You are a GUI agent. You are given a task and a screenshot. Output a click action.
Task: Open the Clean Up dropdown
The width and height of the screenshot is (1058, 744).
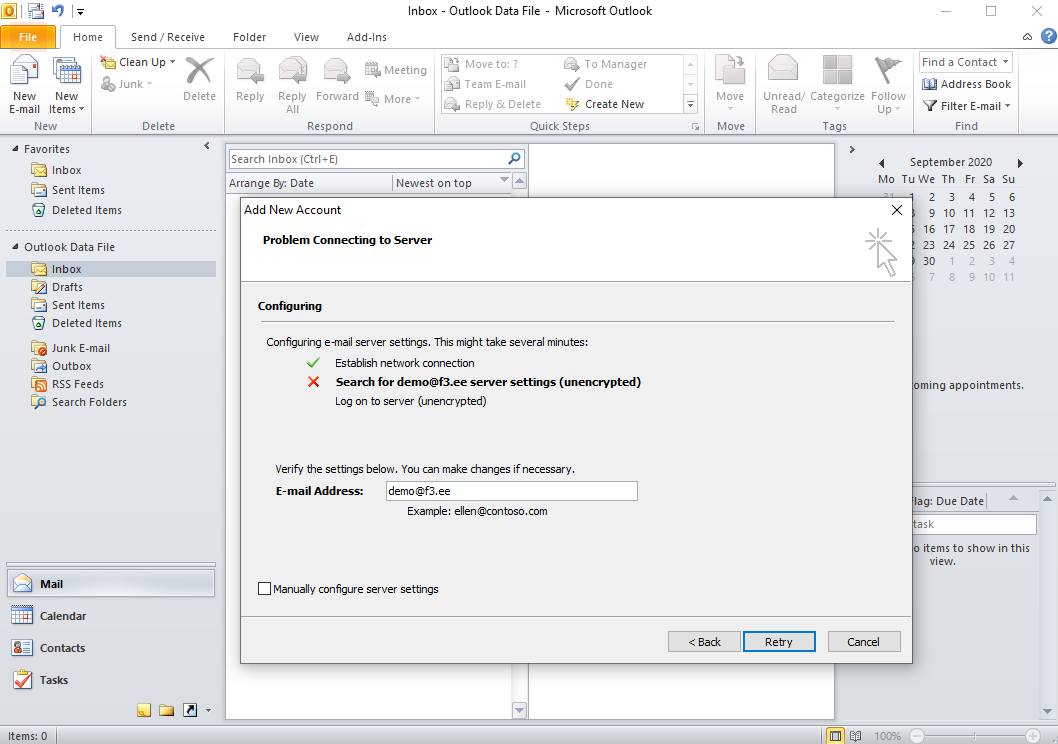[138, 62]
